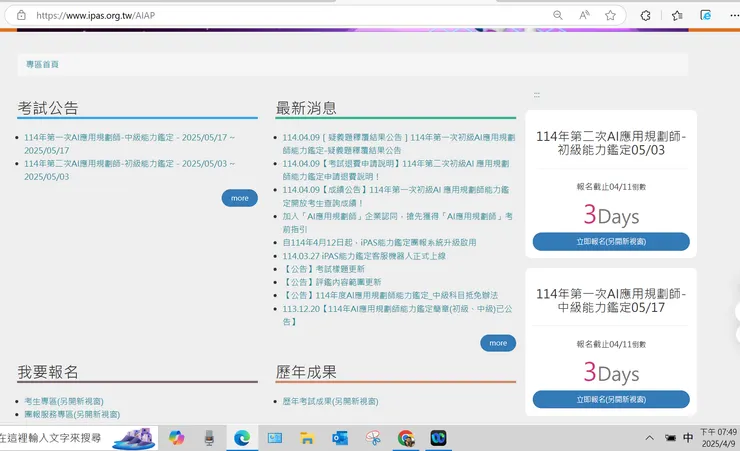Click the 專區首頁 breadcrumb link
Screen dimensions: 740x451
click(42, 64)
